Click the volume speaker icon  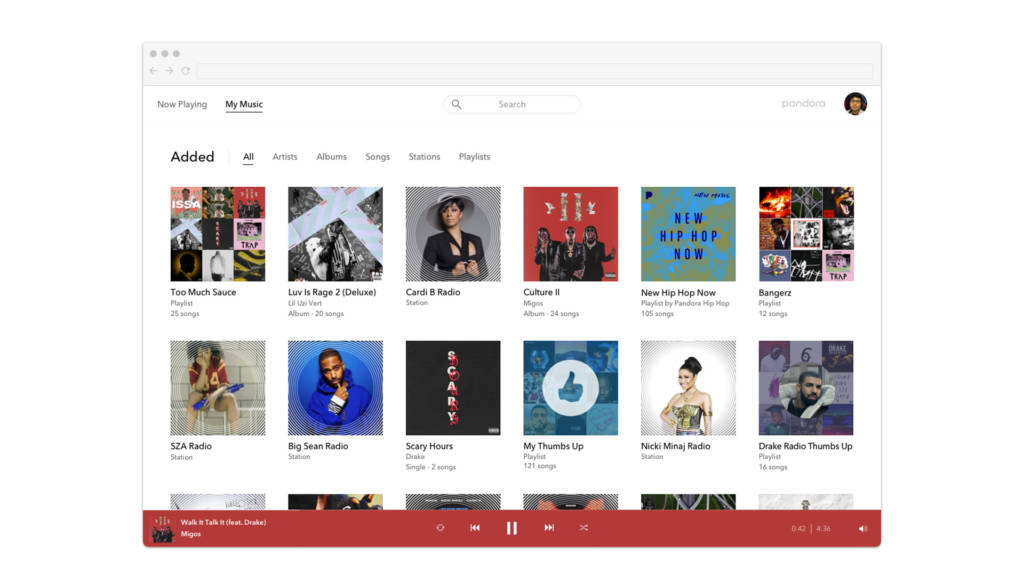click(x=863, y=528)
